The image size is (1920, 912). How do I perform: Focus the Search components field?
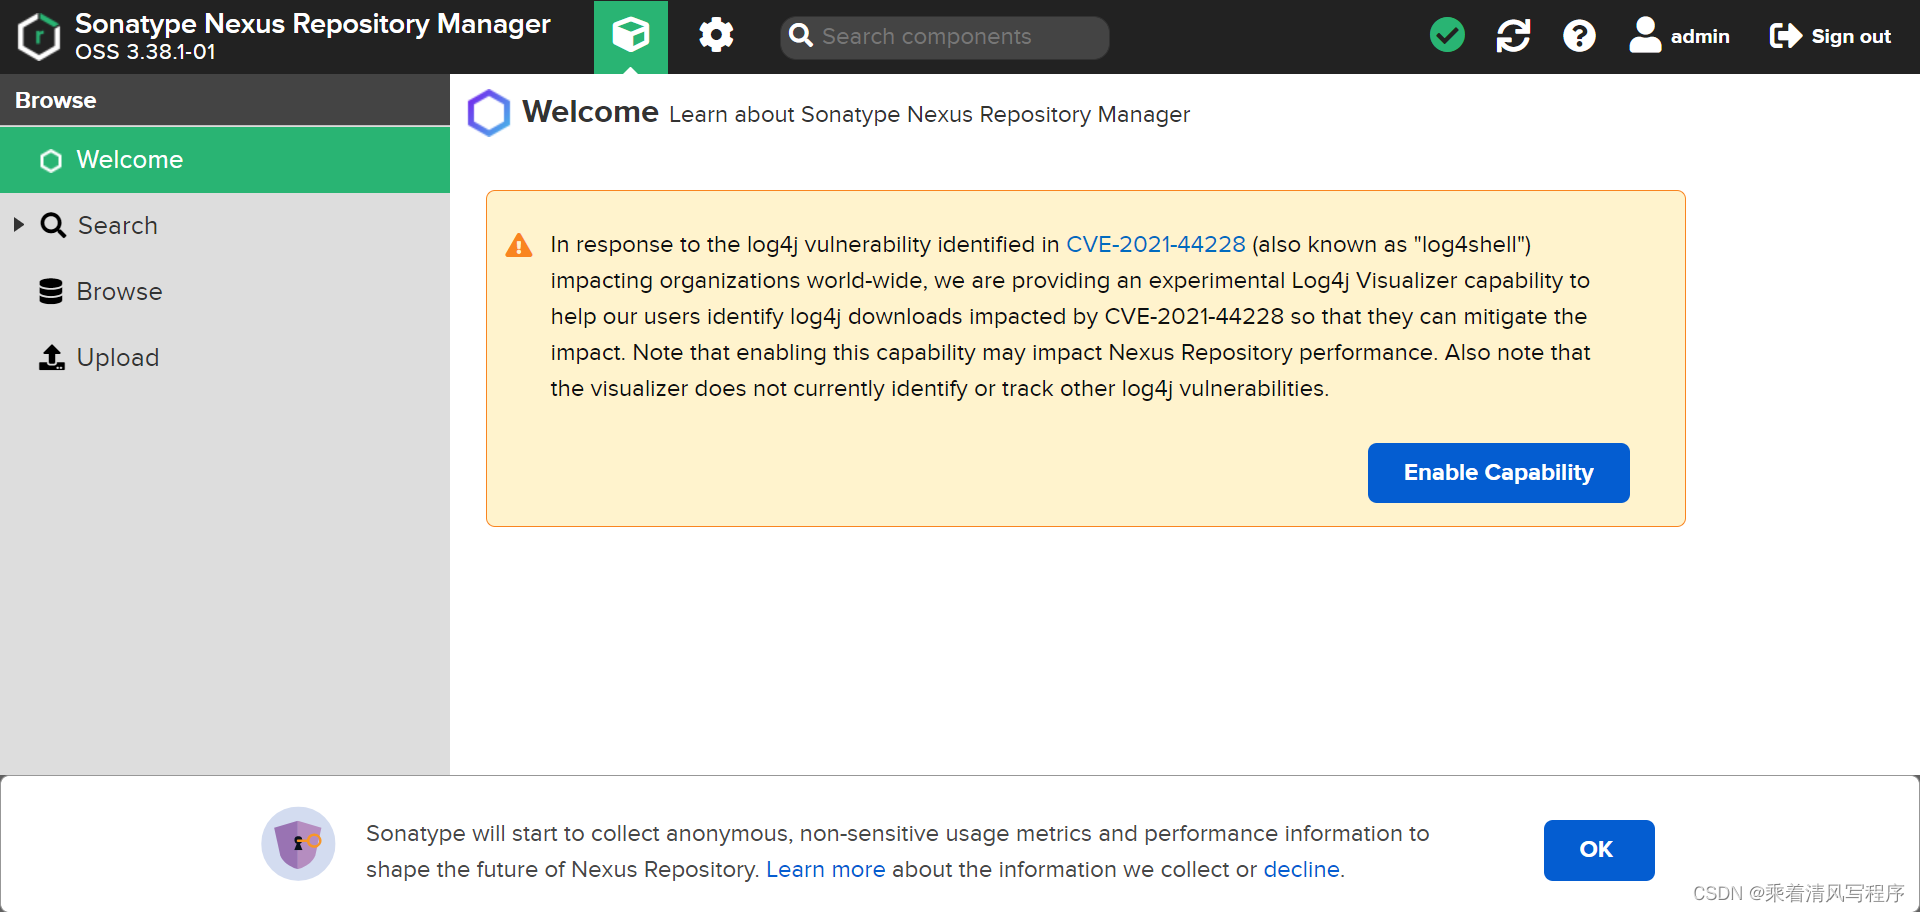tap(944, 37)
